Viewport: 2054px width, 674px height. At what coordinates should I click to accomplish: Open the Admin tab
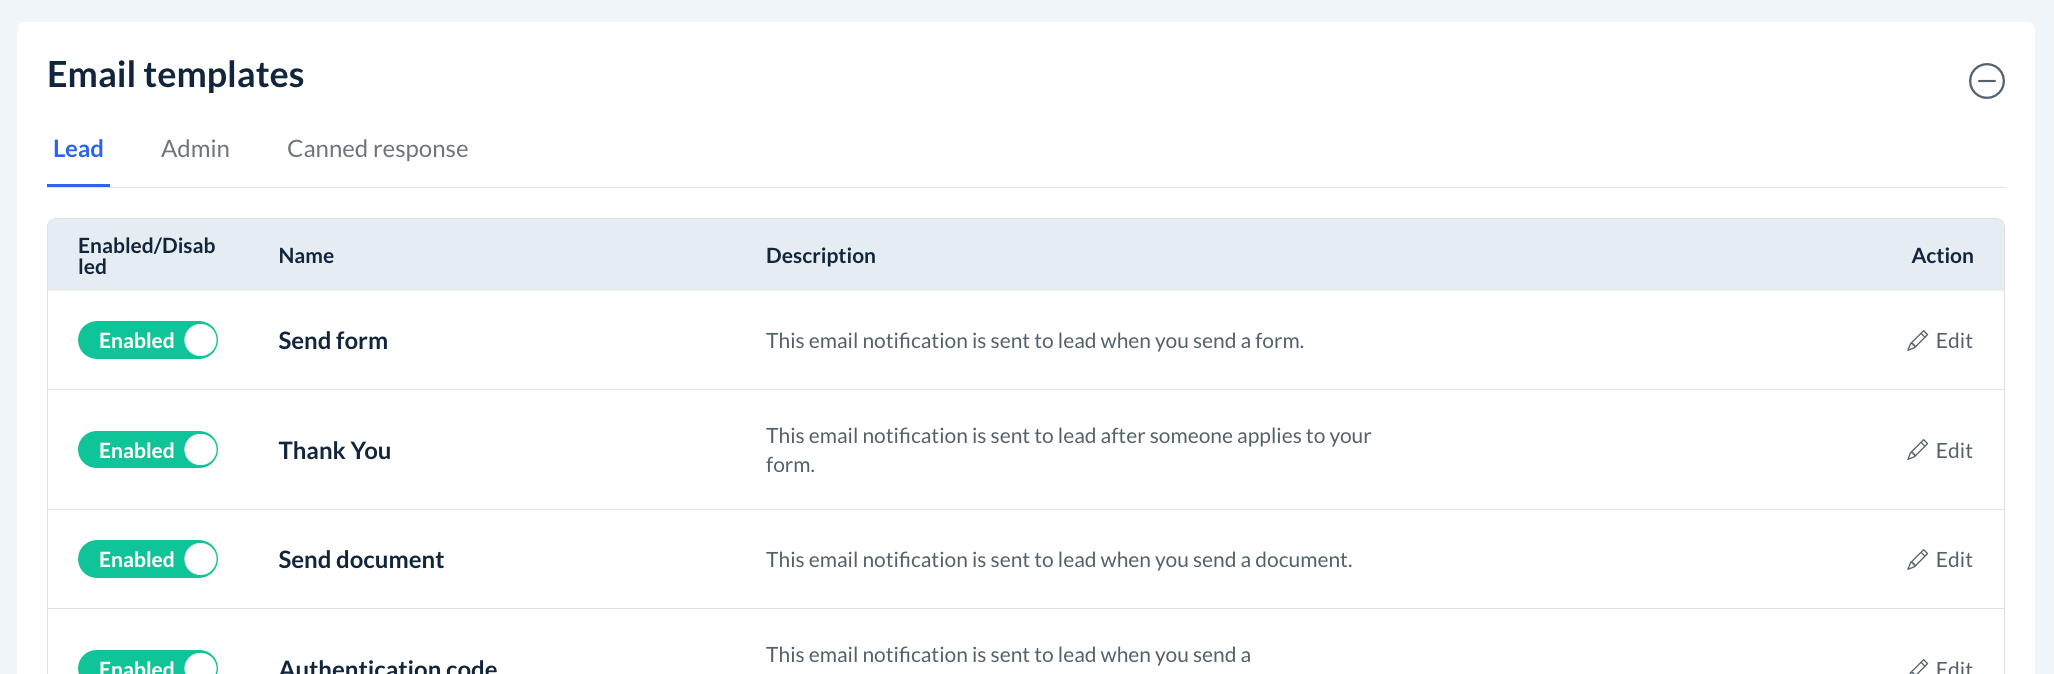pyautogui.click(x=195, y=149)
